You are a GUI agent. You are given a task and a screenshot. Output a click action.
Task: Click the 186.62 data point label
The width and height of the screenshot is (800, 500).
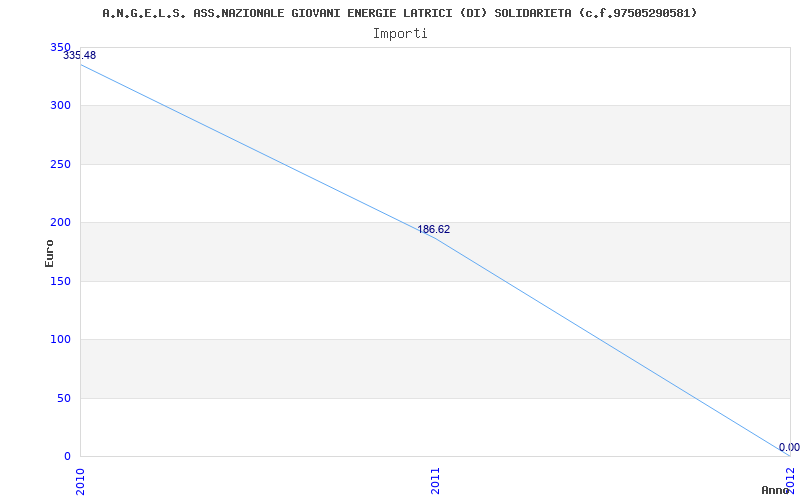coord(434,230)
